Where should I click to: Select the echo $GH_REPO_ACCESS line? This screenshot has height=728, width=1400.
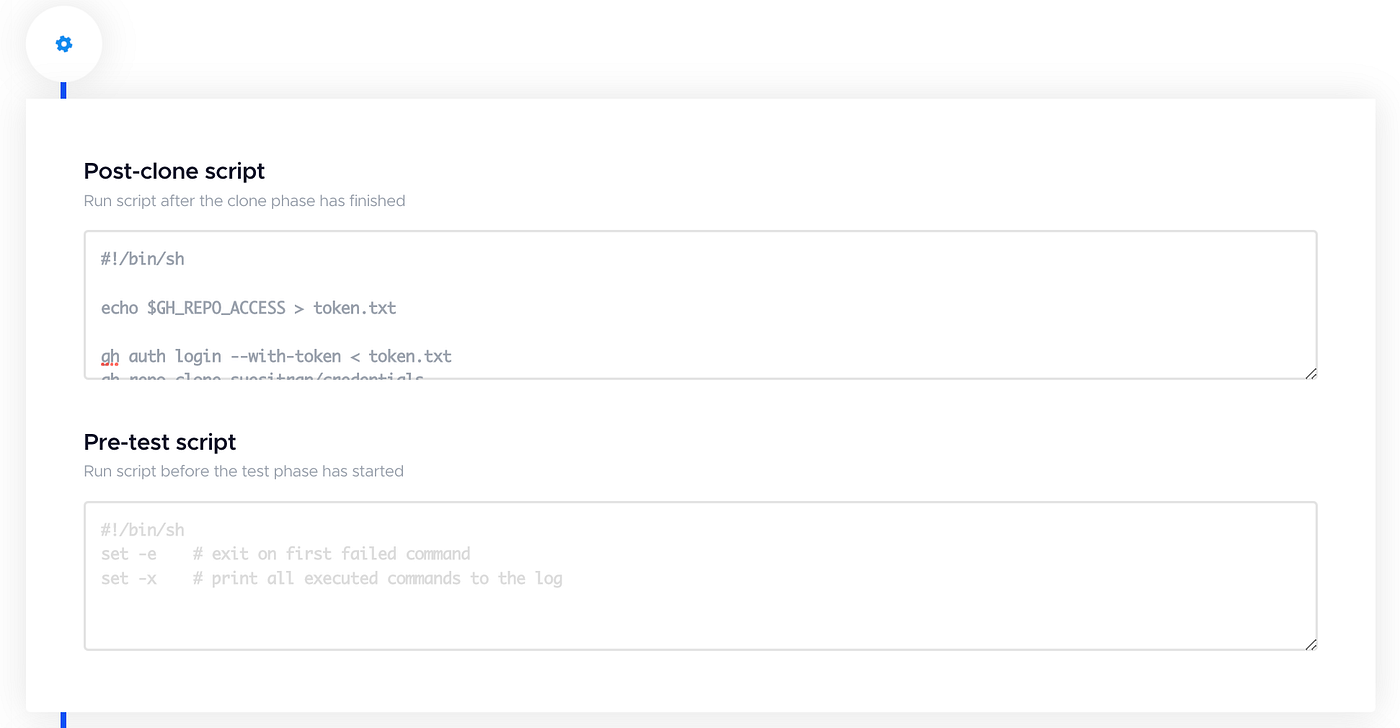point(248,307)
